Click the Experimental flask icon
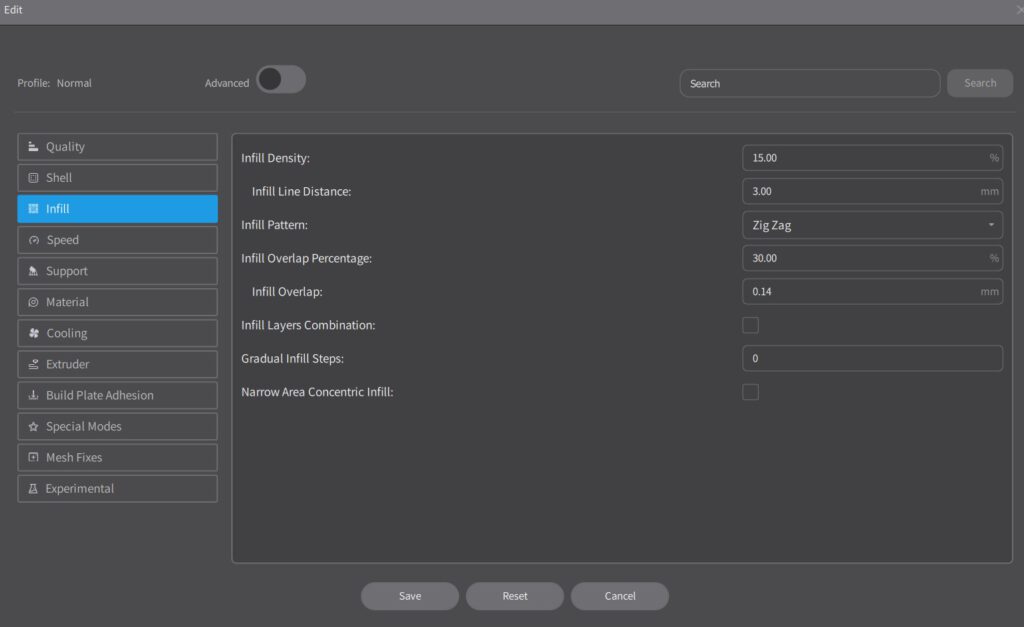Image resolution: width=1024 pixels, height=627 pixels. [33, 489]
